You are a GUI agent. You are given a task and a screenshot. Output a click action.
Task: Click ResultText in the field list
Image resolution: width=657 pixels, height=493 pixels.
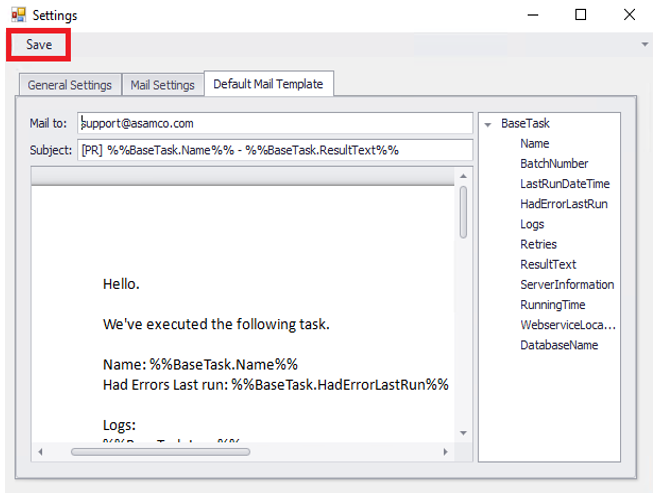point(548,264)
